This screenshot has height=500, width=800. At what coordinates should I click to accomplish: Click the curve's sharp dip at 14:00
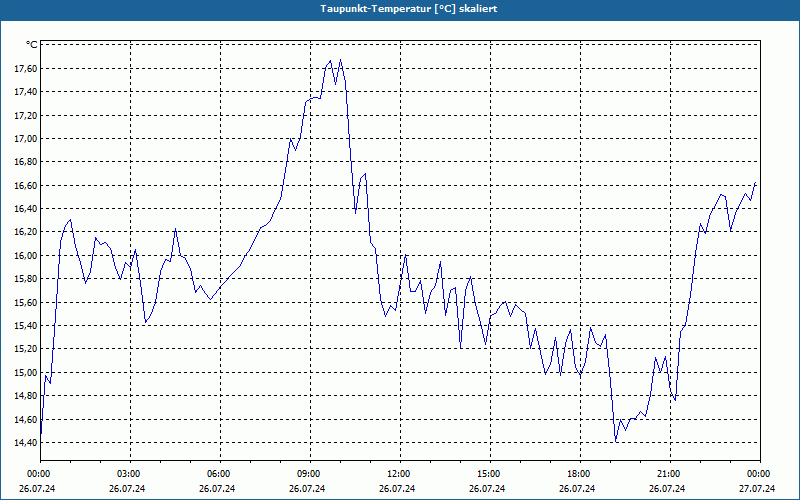click(461, 348)
